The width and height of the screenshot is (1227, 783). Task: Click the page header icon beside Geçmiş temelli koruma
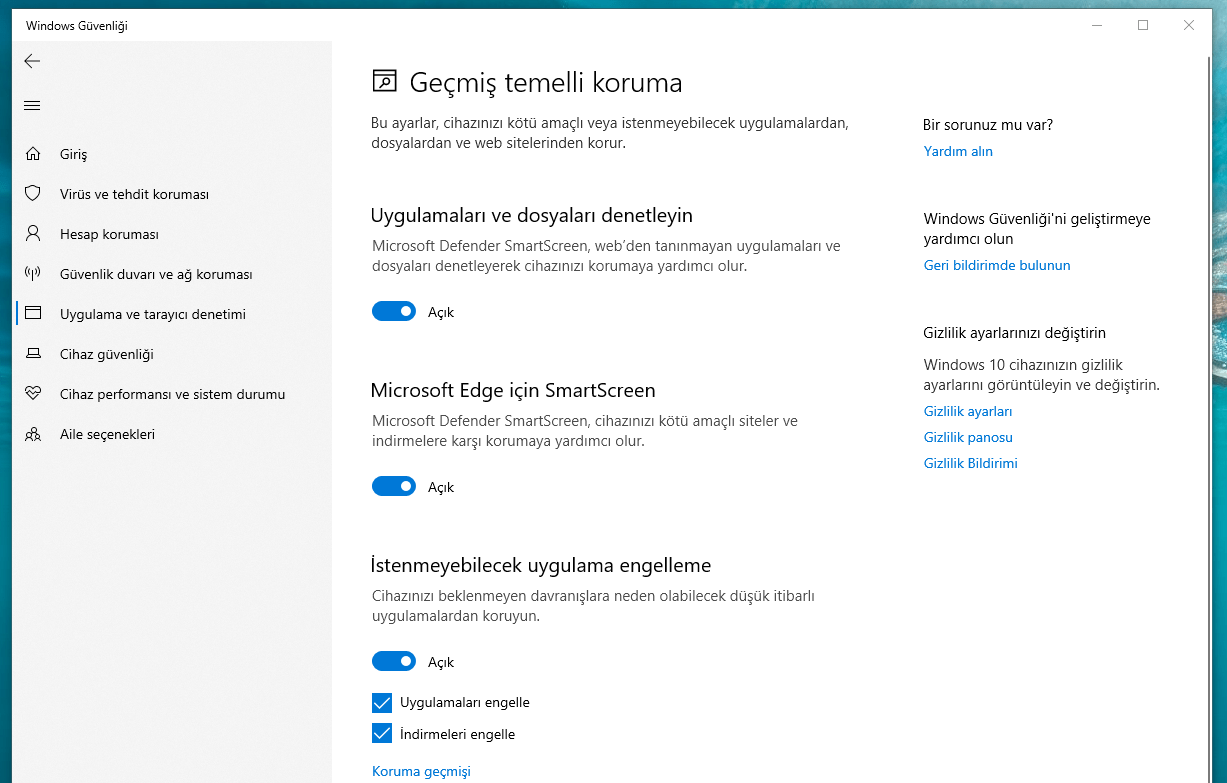(383, 81)
